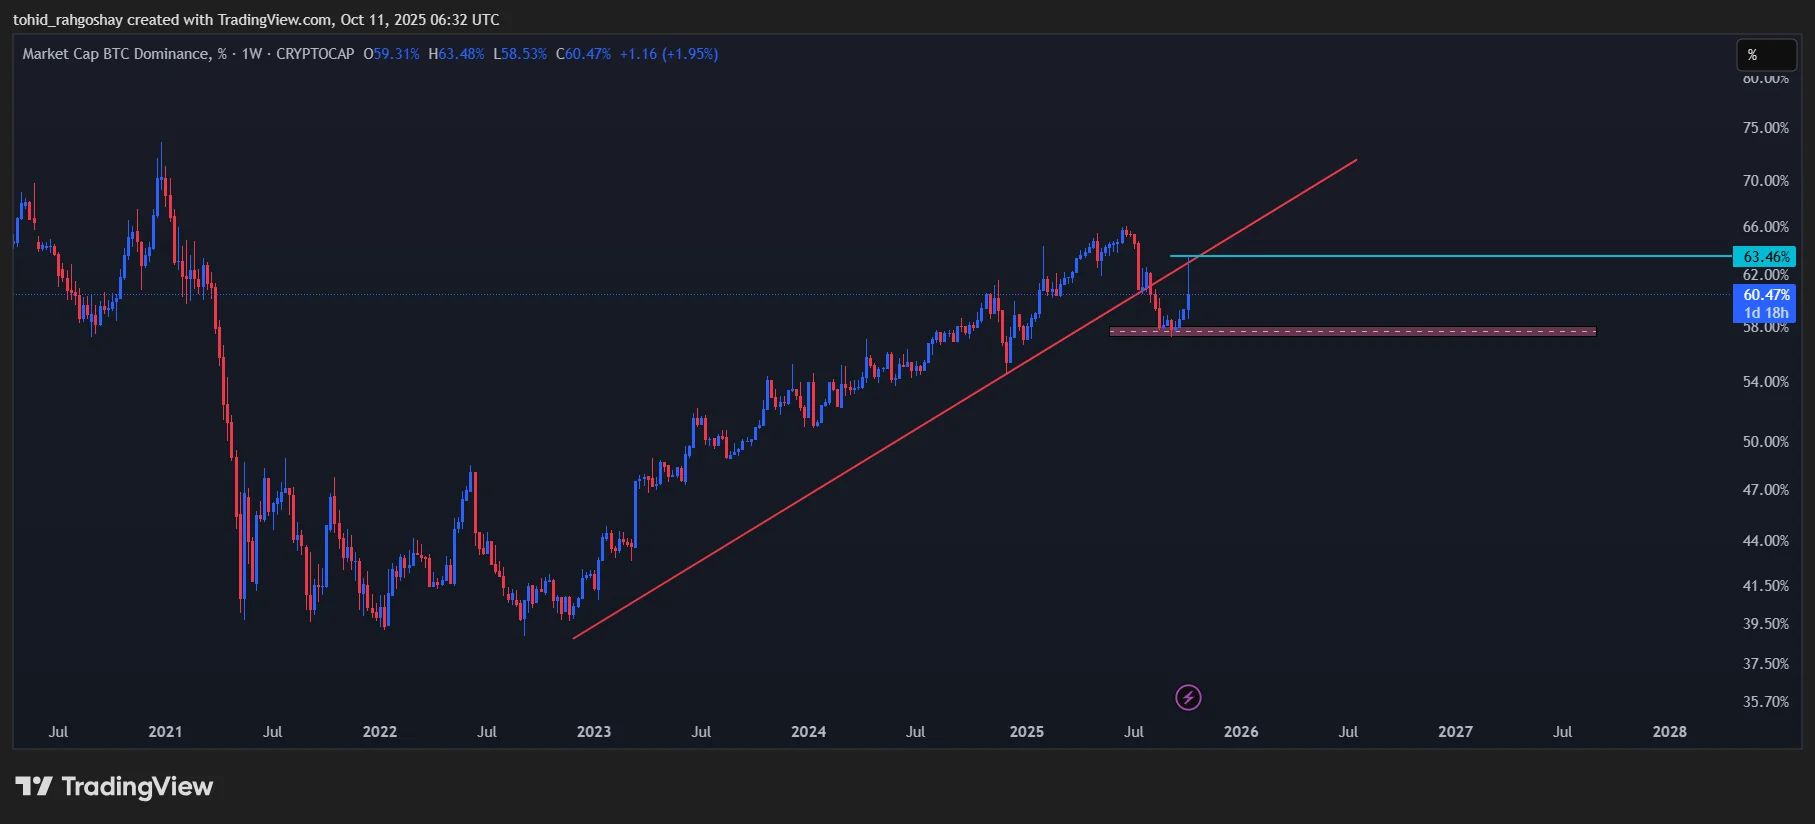Select the red ascending trendline
Screen dimensions: 1815x824
[x=900, y=440]
